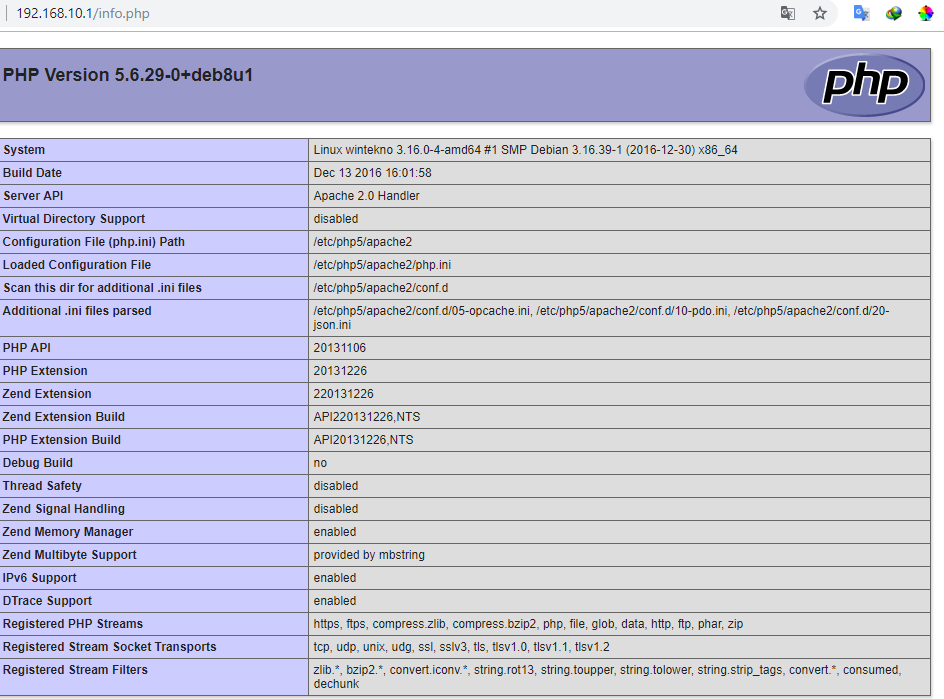Screen dimensions: 944x699
Task: Click the transports list 'tcp, udp, unix'
Action: coord(461,647)
